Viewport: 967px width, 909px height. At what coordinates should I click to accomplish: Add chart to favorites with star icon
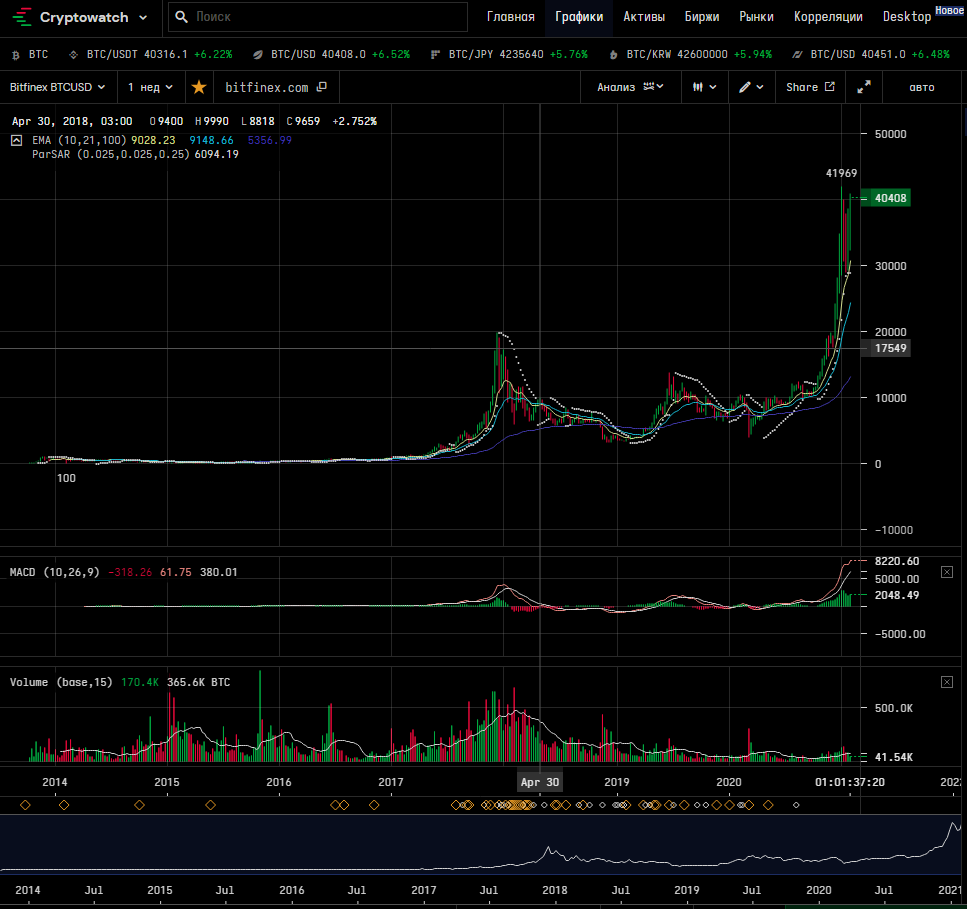coord(199,87)
